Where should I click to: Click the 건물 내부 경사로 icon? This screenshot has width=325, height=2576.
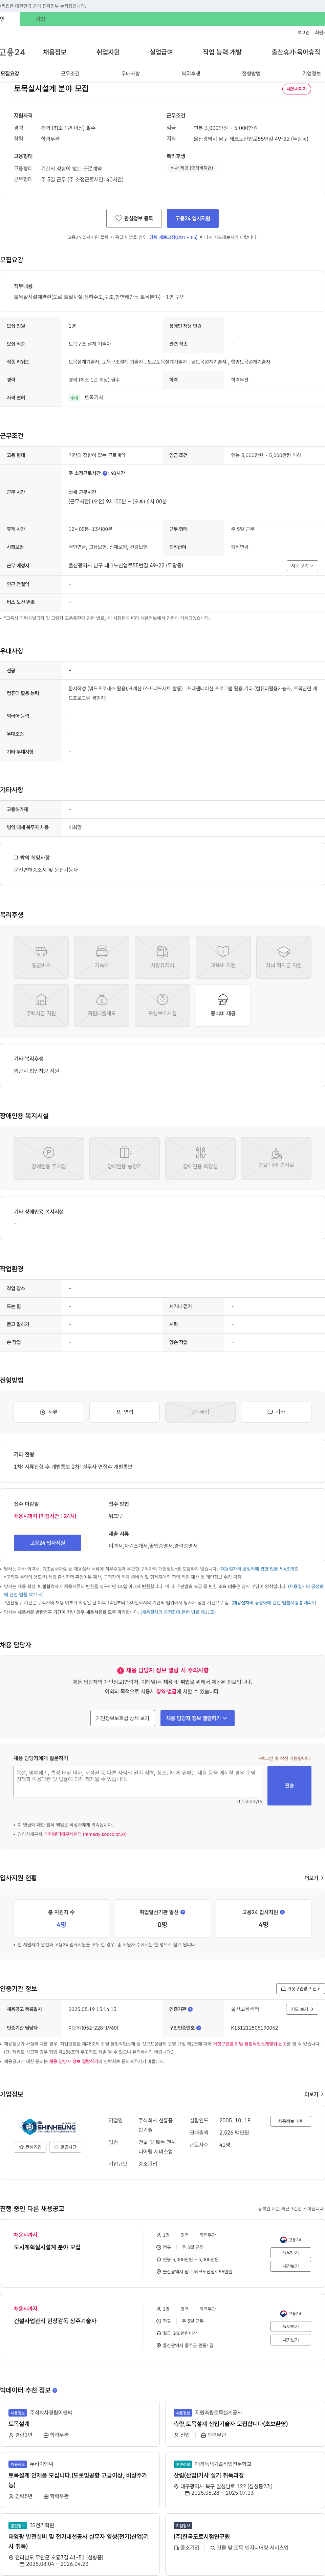pyautogui.click(x=276, y=1158)
